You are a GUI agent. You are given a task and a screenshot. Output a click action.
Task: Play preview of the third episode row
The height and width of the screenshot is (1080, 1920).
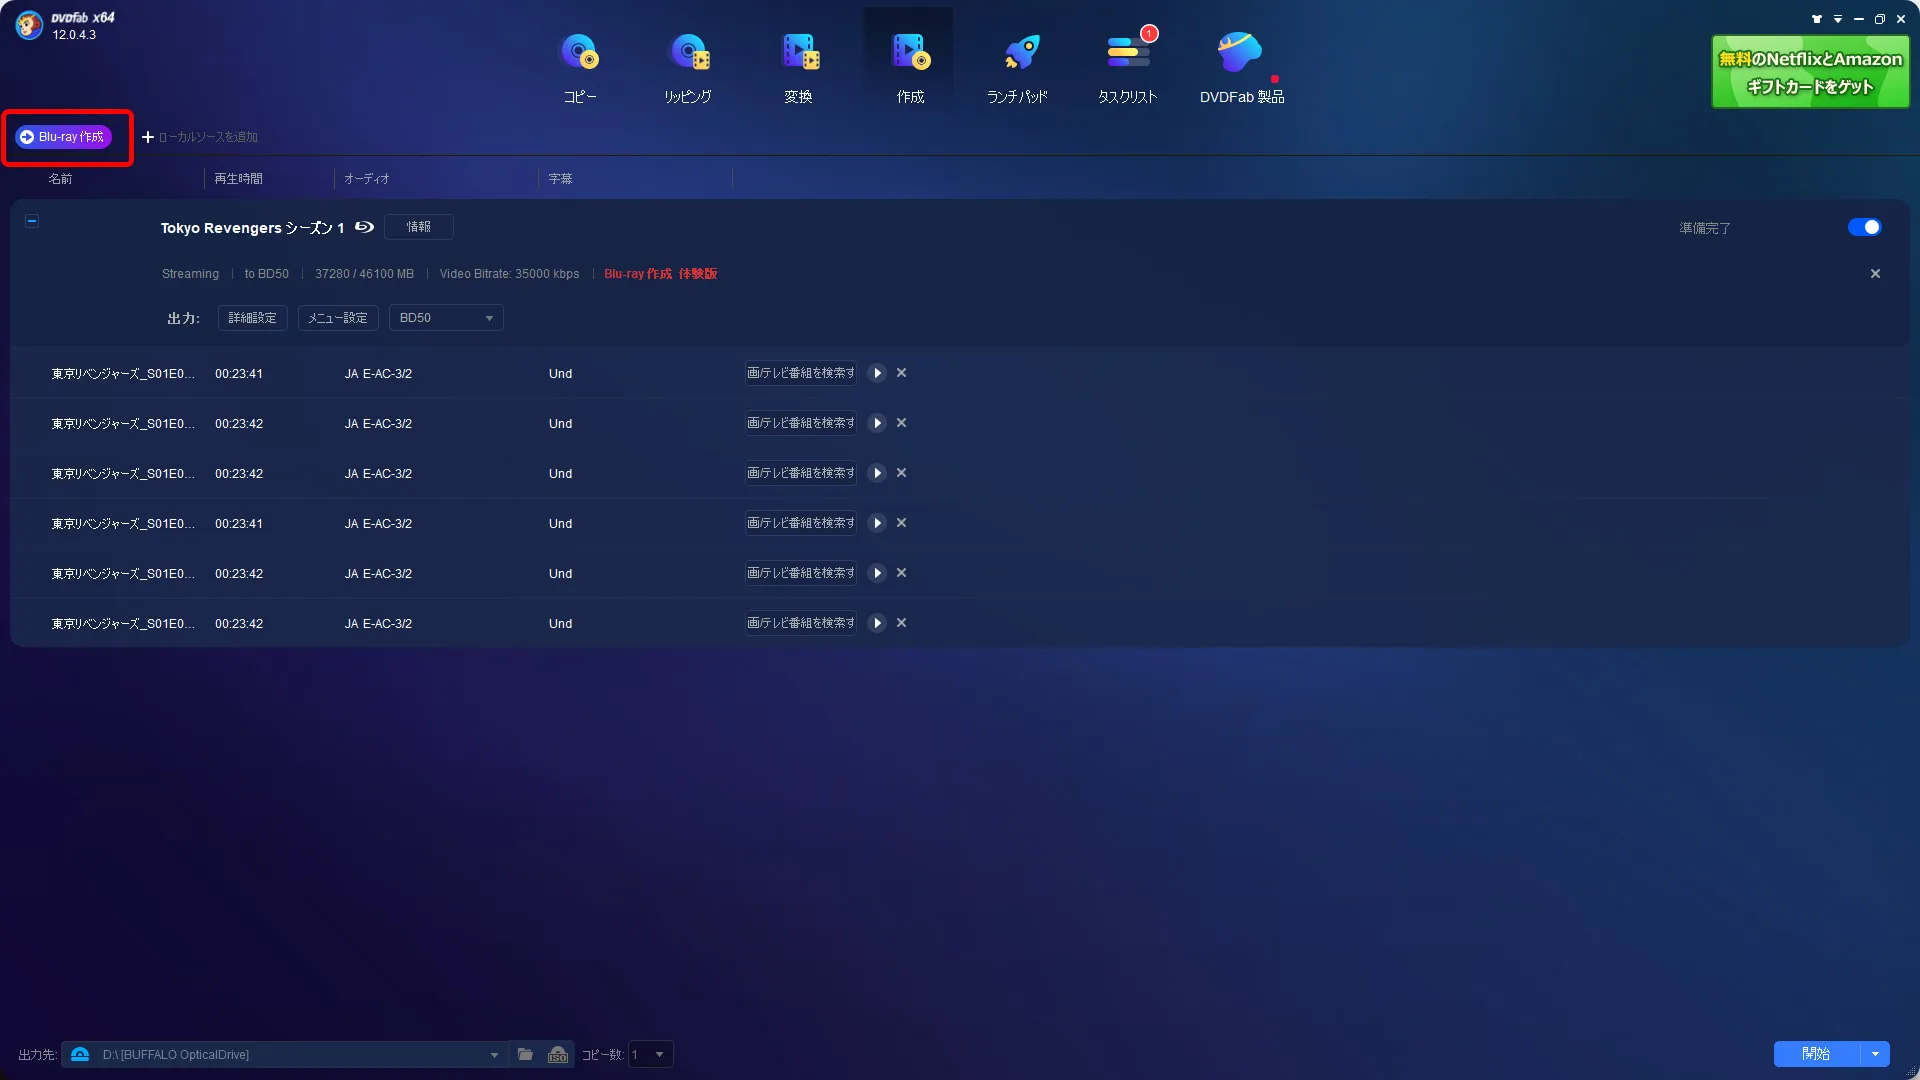click(x=877, y=473)
